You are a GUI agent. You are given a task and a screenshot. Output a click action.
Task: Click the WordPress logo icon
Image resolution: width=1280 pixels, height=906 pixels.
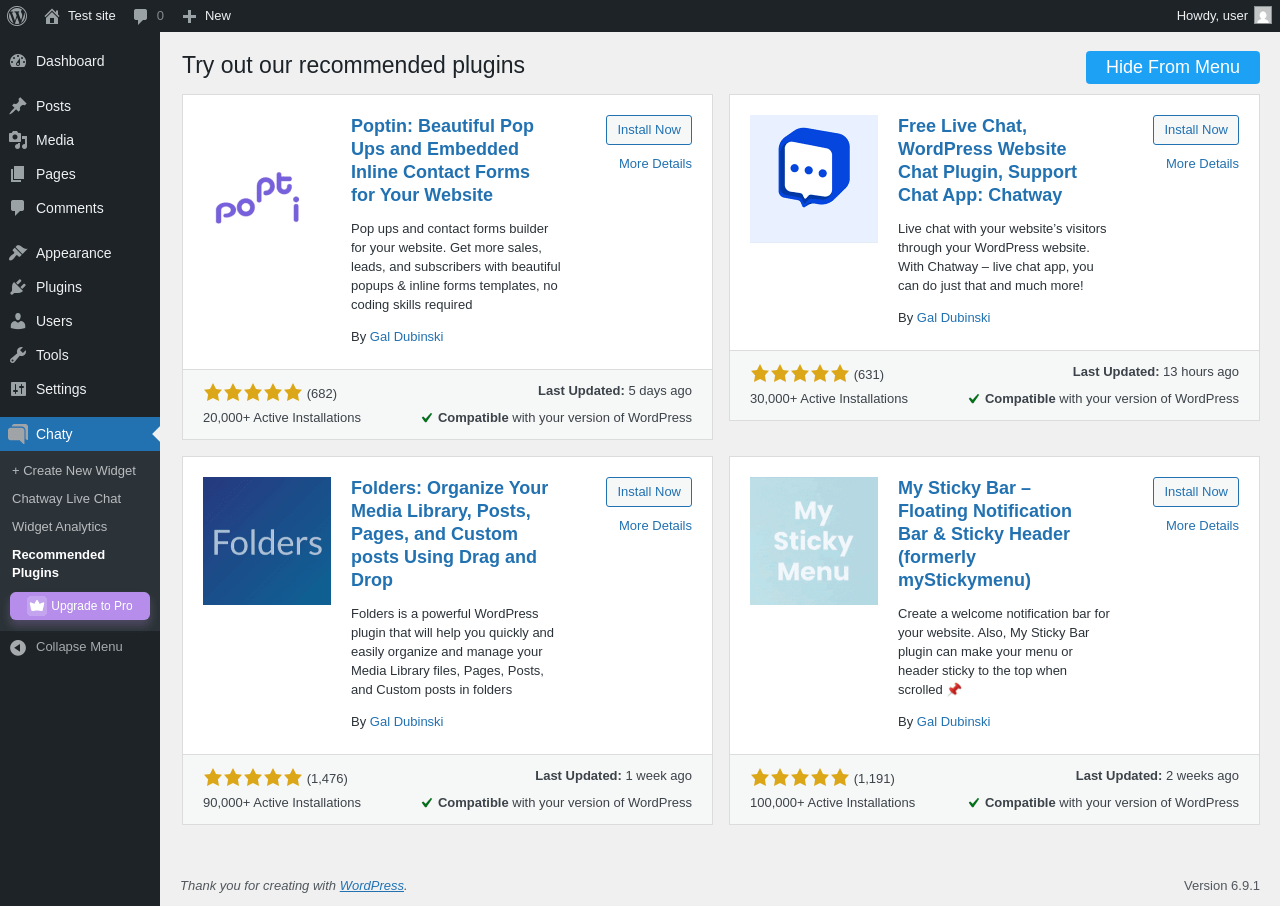[x=17, y=16]
